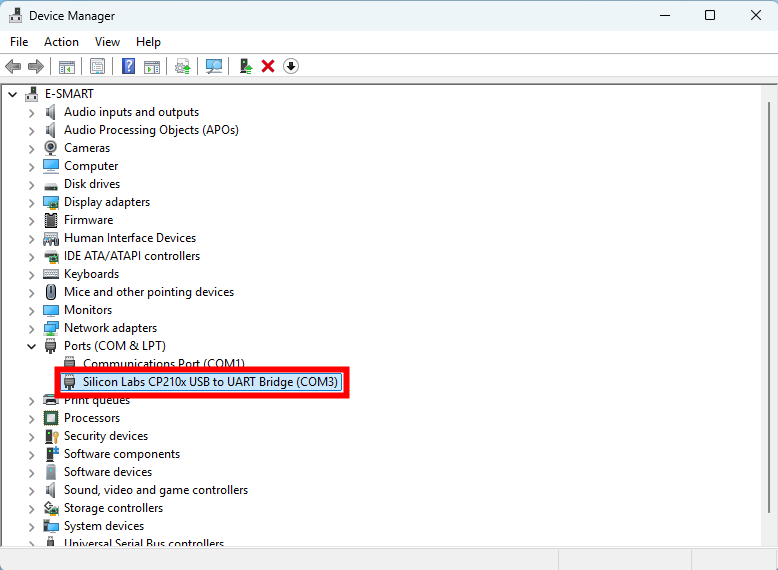Click the Processors category icon

pyautogui.click(x=51, y=418)
